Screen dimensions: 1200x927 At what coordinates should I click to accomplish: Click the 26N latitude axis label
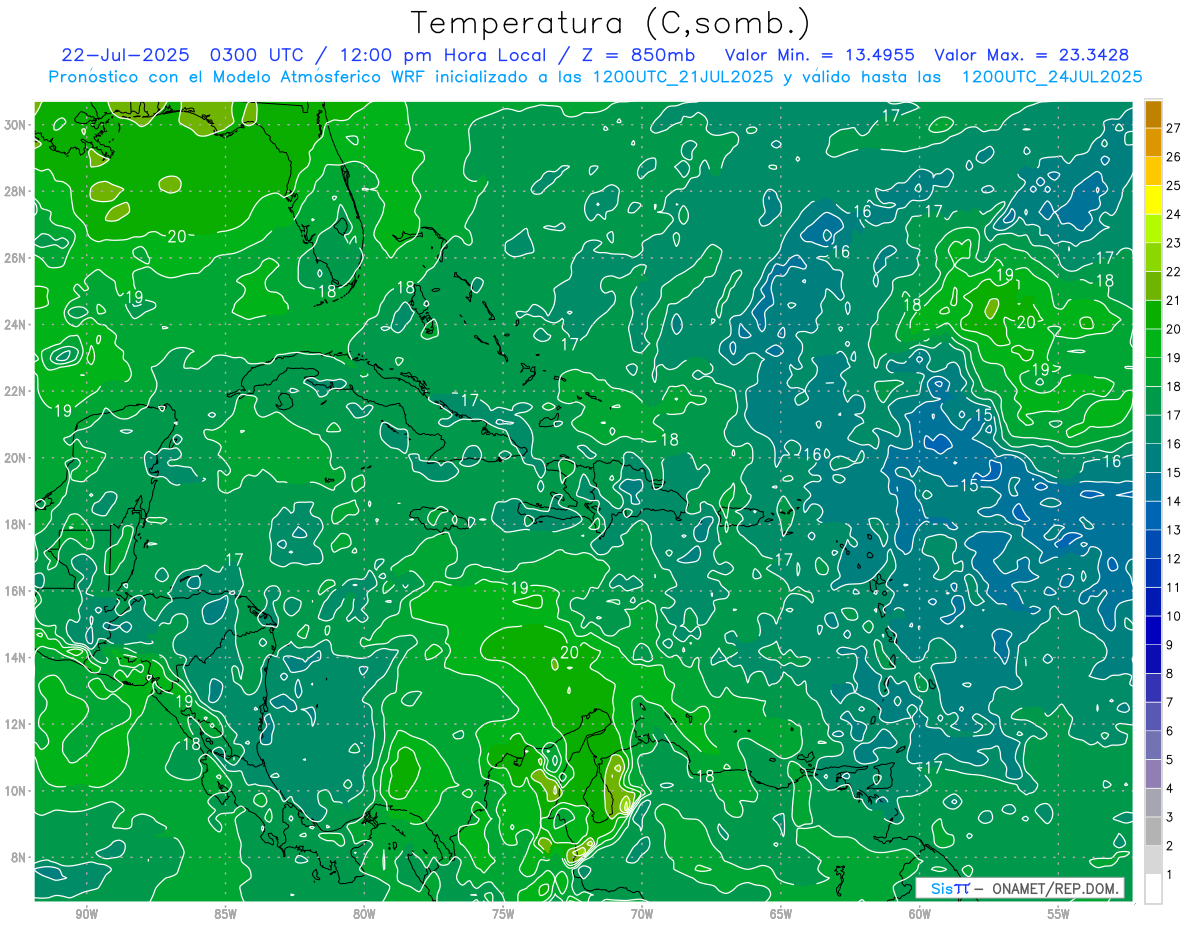click(15, 258)
